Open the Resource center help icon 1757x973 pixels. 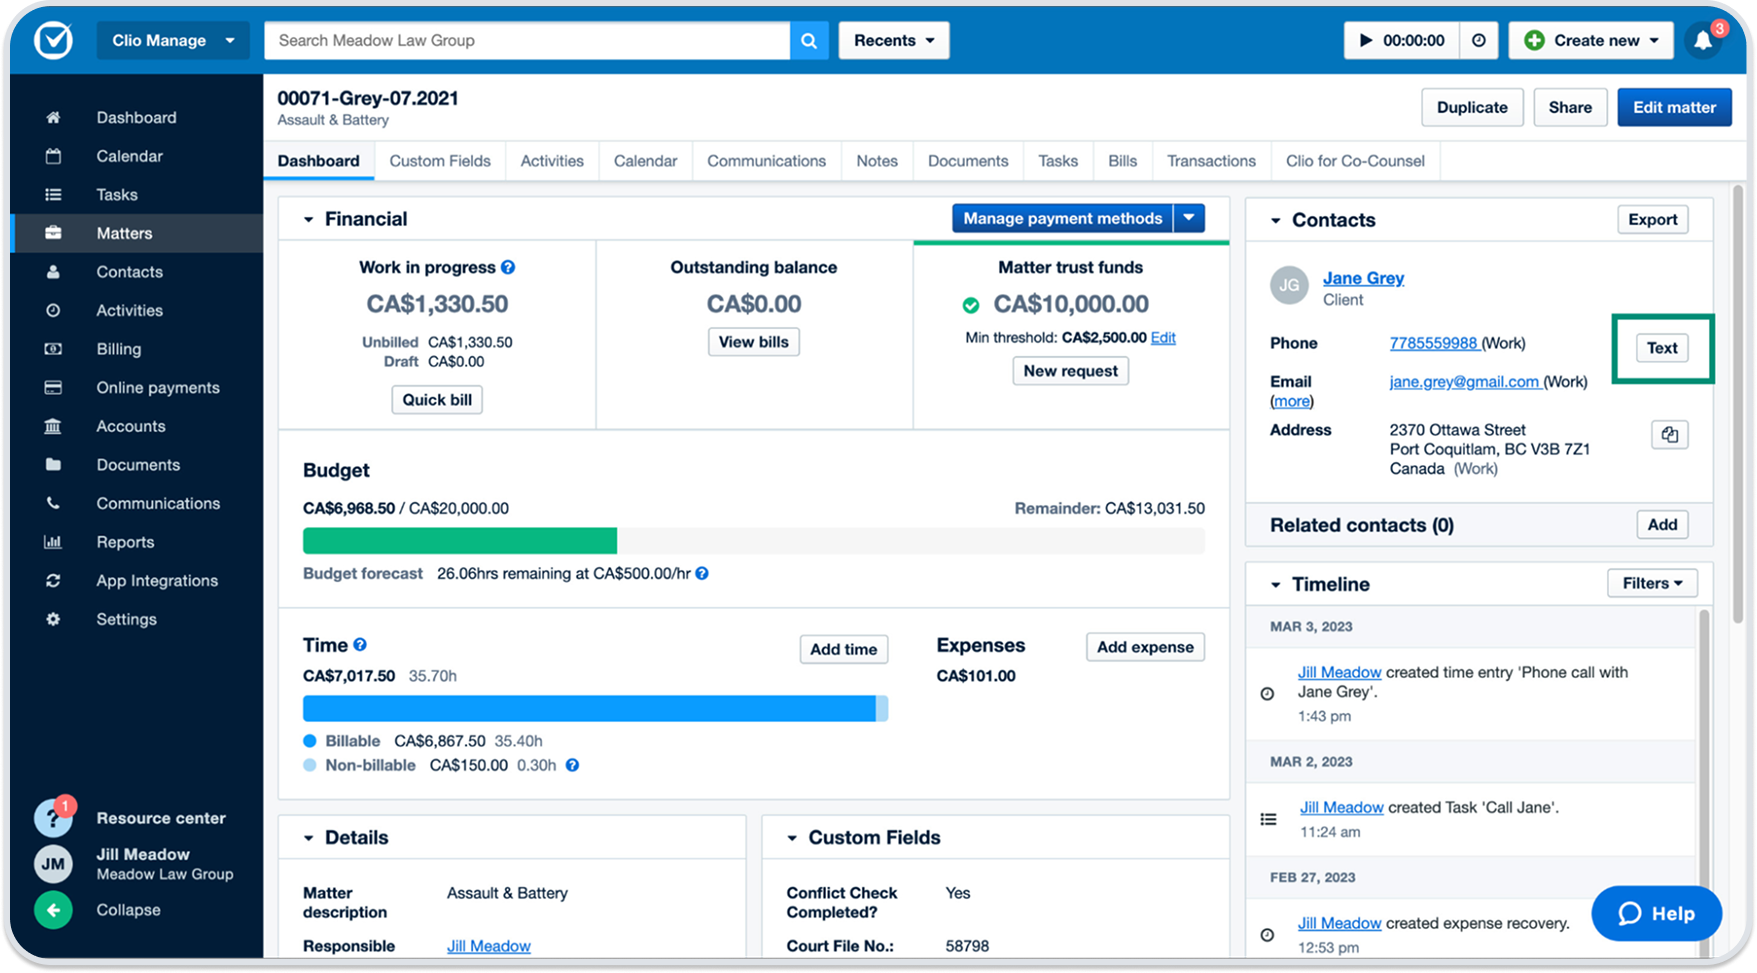(x=52, y=818)
